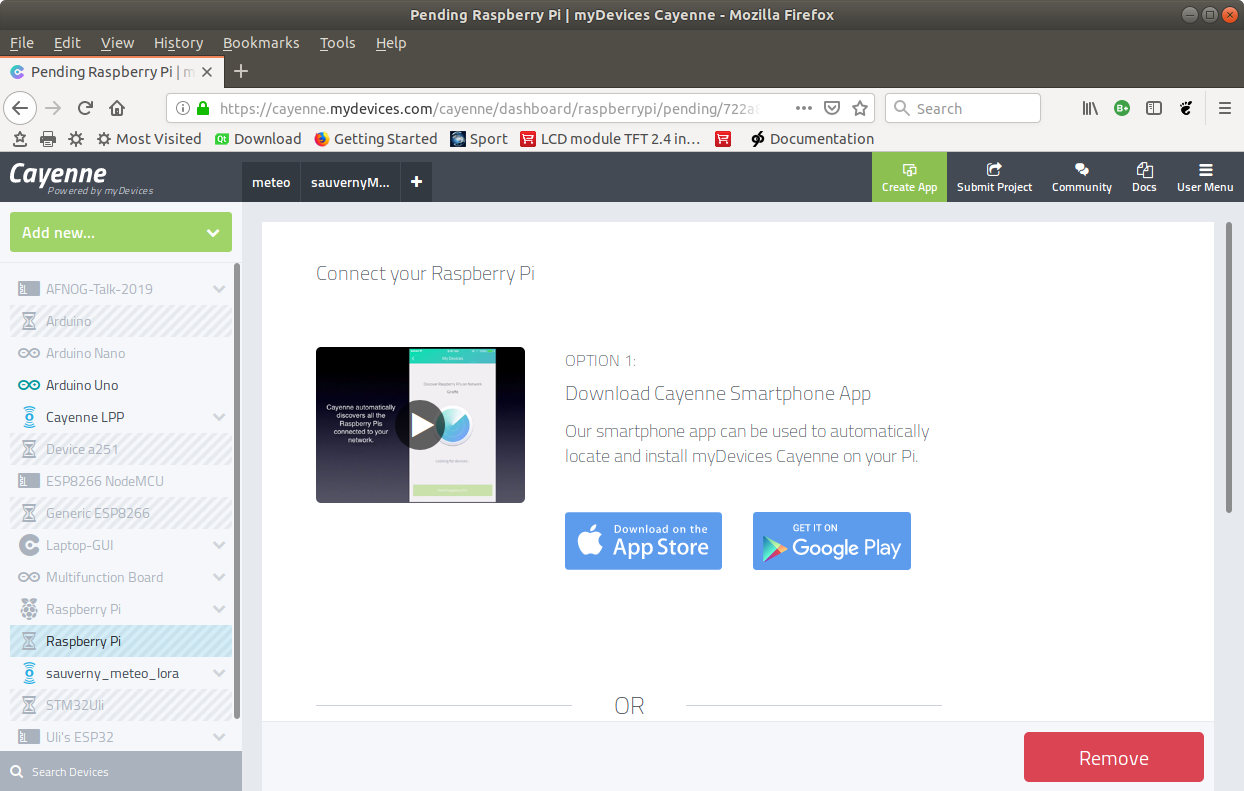Click the Create App icon button
The height and width of the screenshot is (791, 1244).
[909, 177]
